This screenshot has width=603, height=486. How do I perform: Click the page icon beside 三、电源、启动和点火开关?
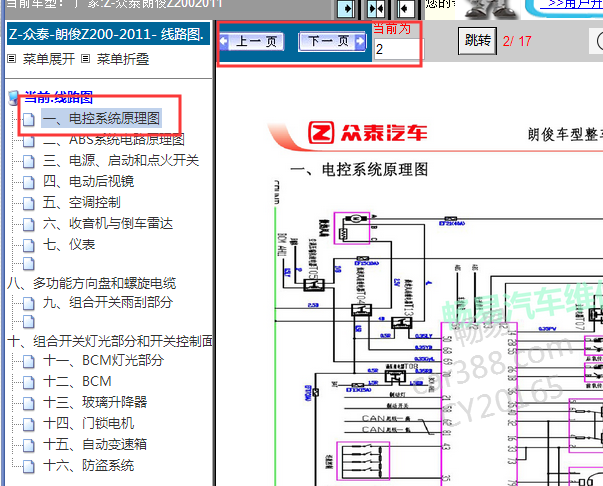coord(28,161)
